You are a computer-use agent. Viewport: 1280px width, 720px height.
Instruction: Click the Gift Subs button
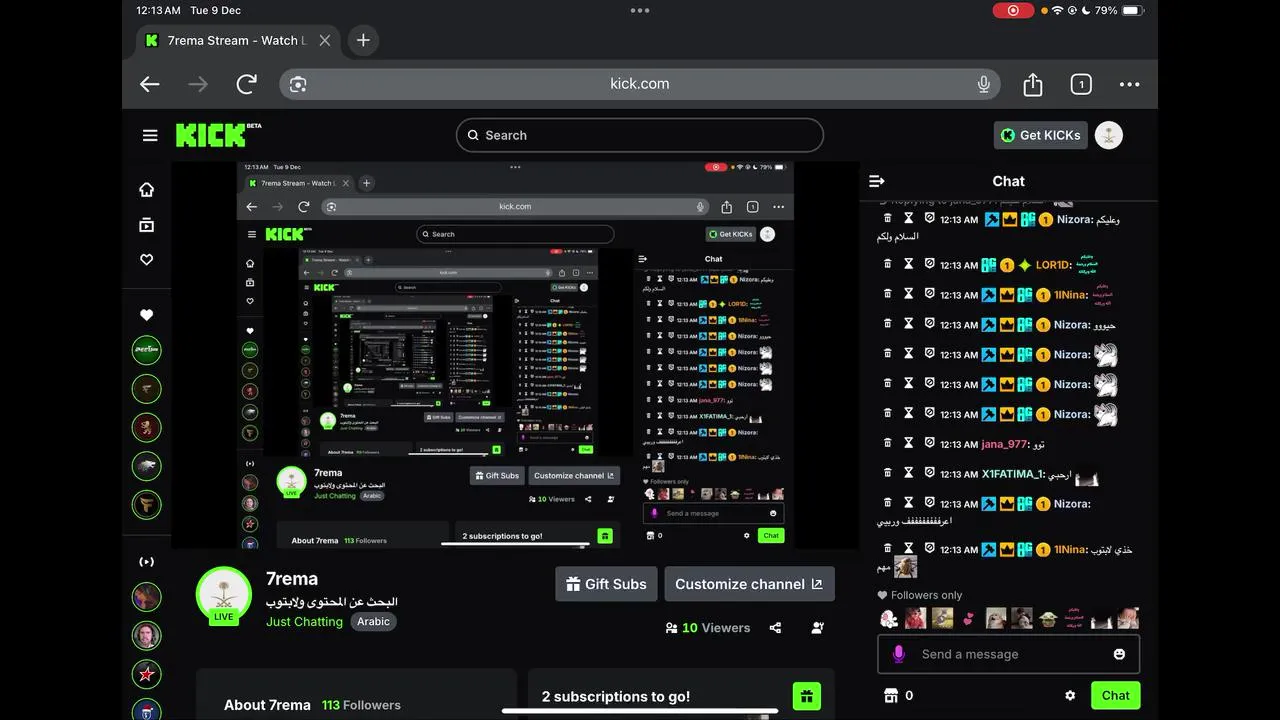(606, 584)
